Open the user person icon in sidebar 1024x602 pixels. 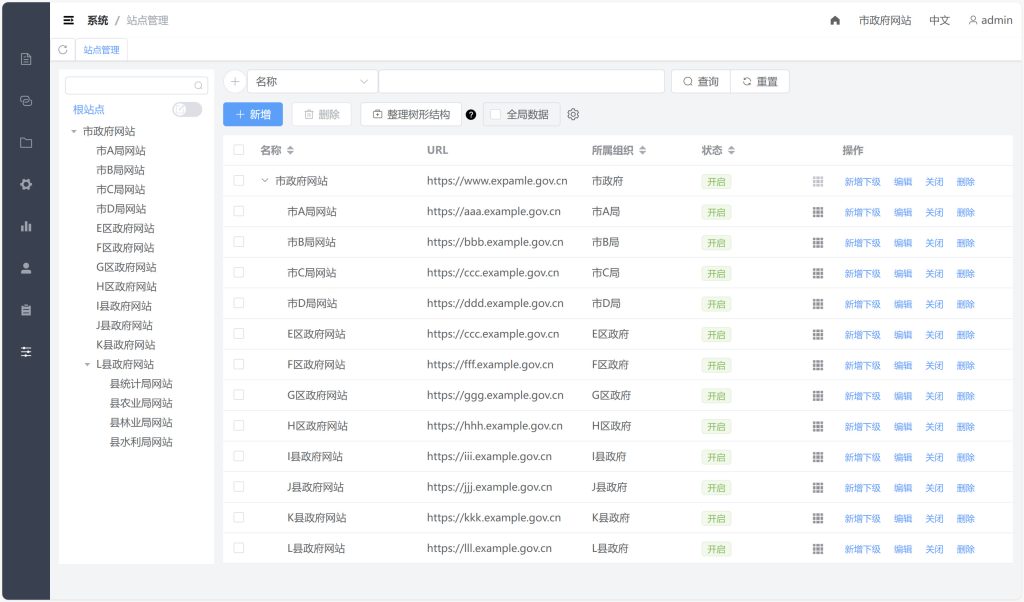coord(26,268)
